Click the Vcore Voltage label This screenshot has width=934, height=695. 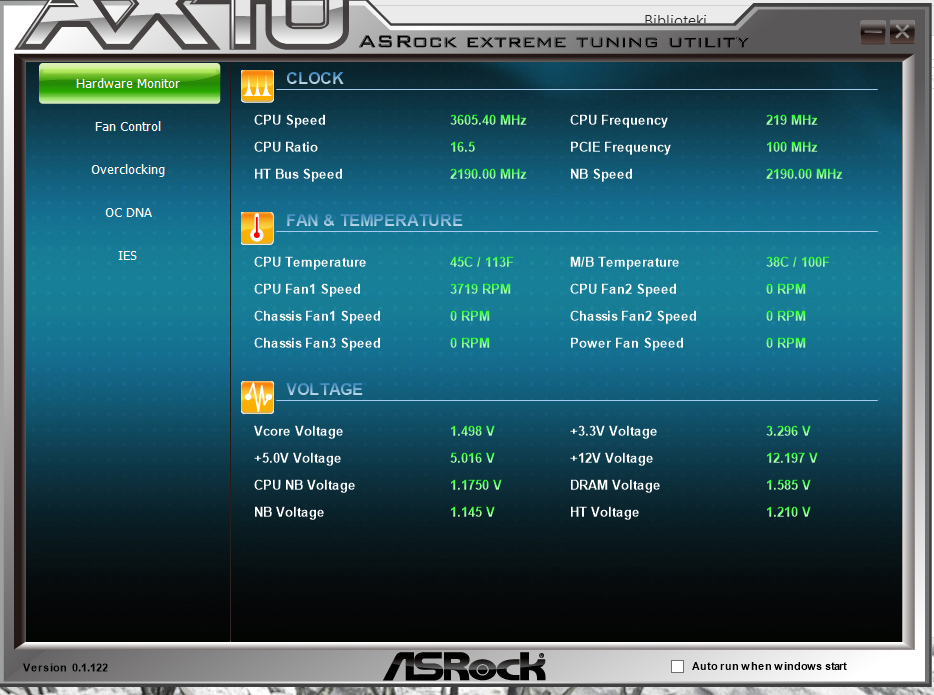tap(298, 431)
